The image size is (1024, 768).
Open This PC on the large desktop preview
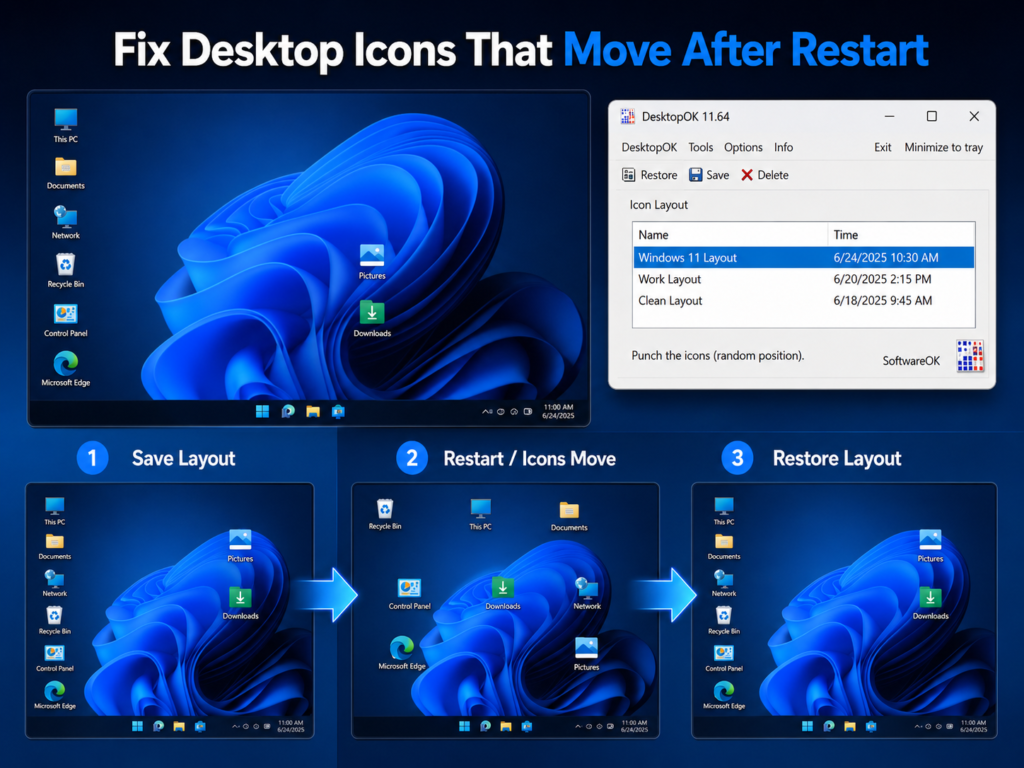(x=66, y=125)
